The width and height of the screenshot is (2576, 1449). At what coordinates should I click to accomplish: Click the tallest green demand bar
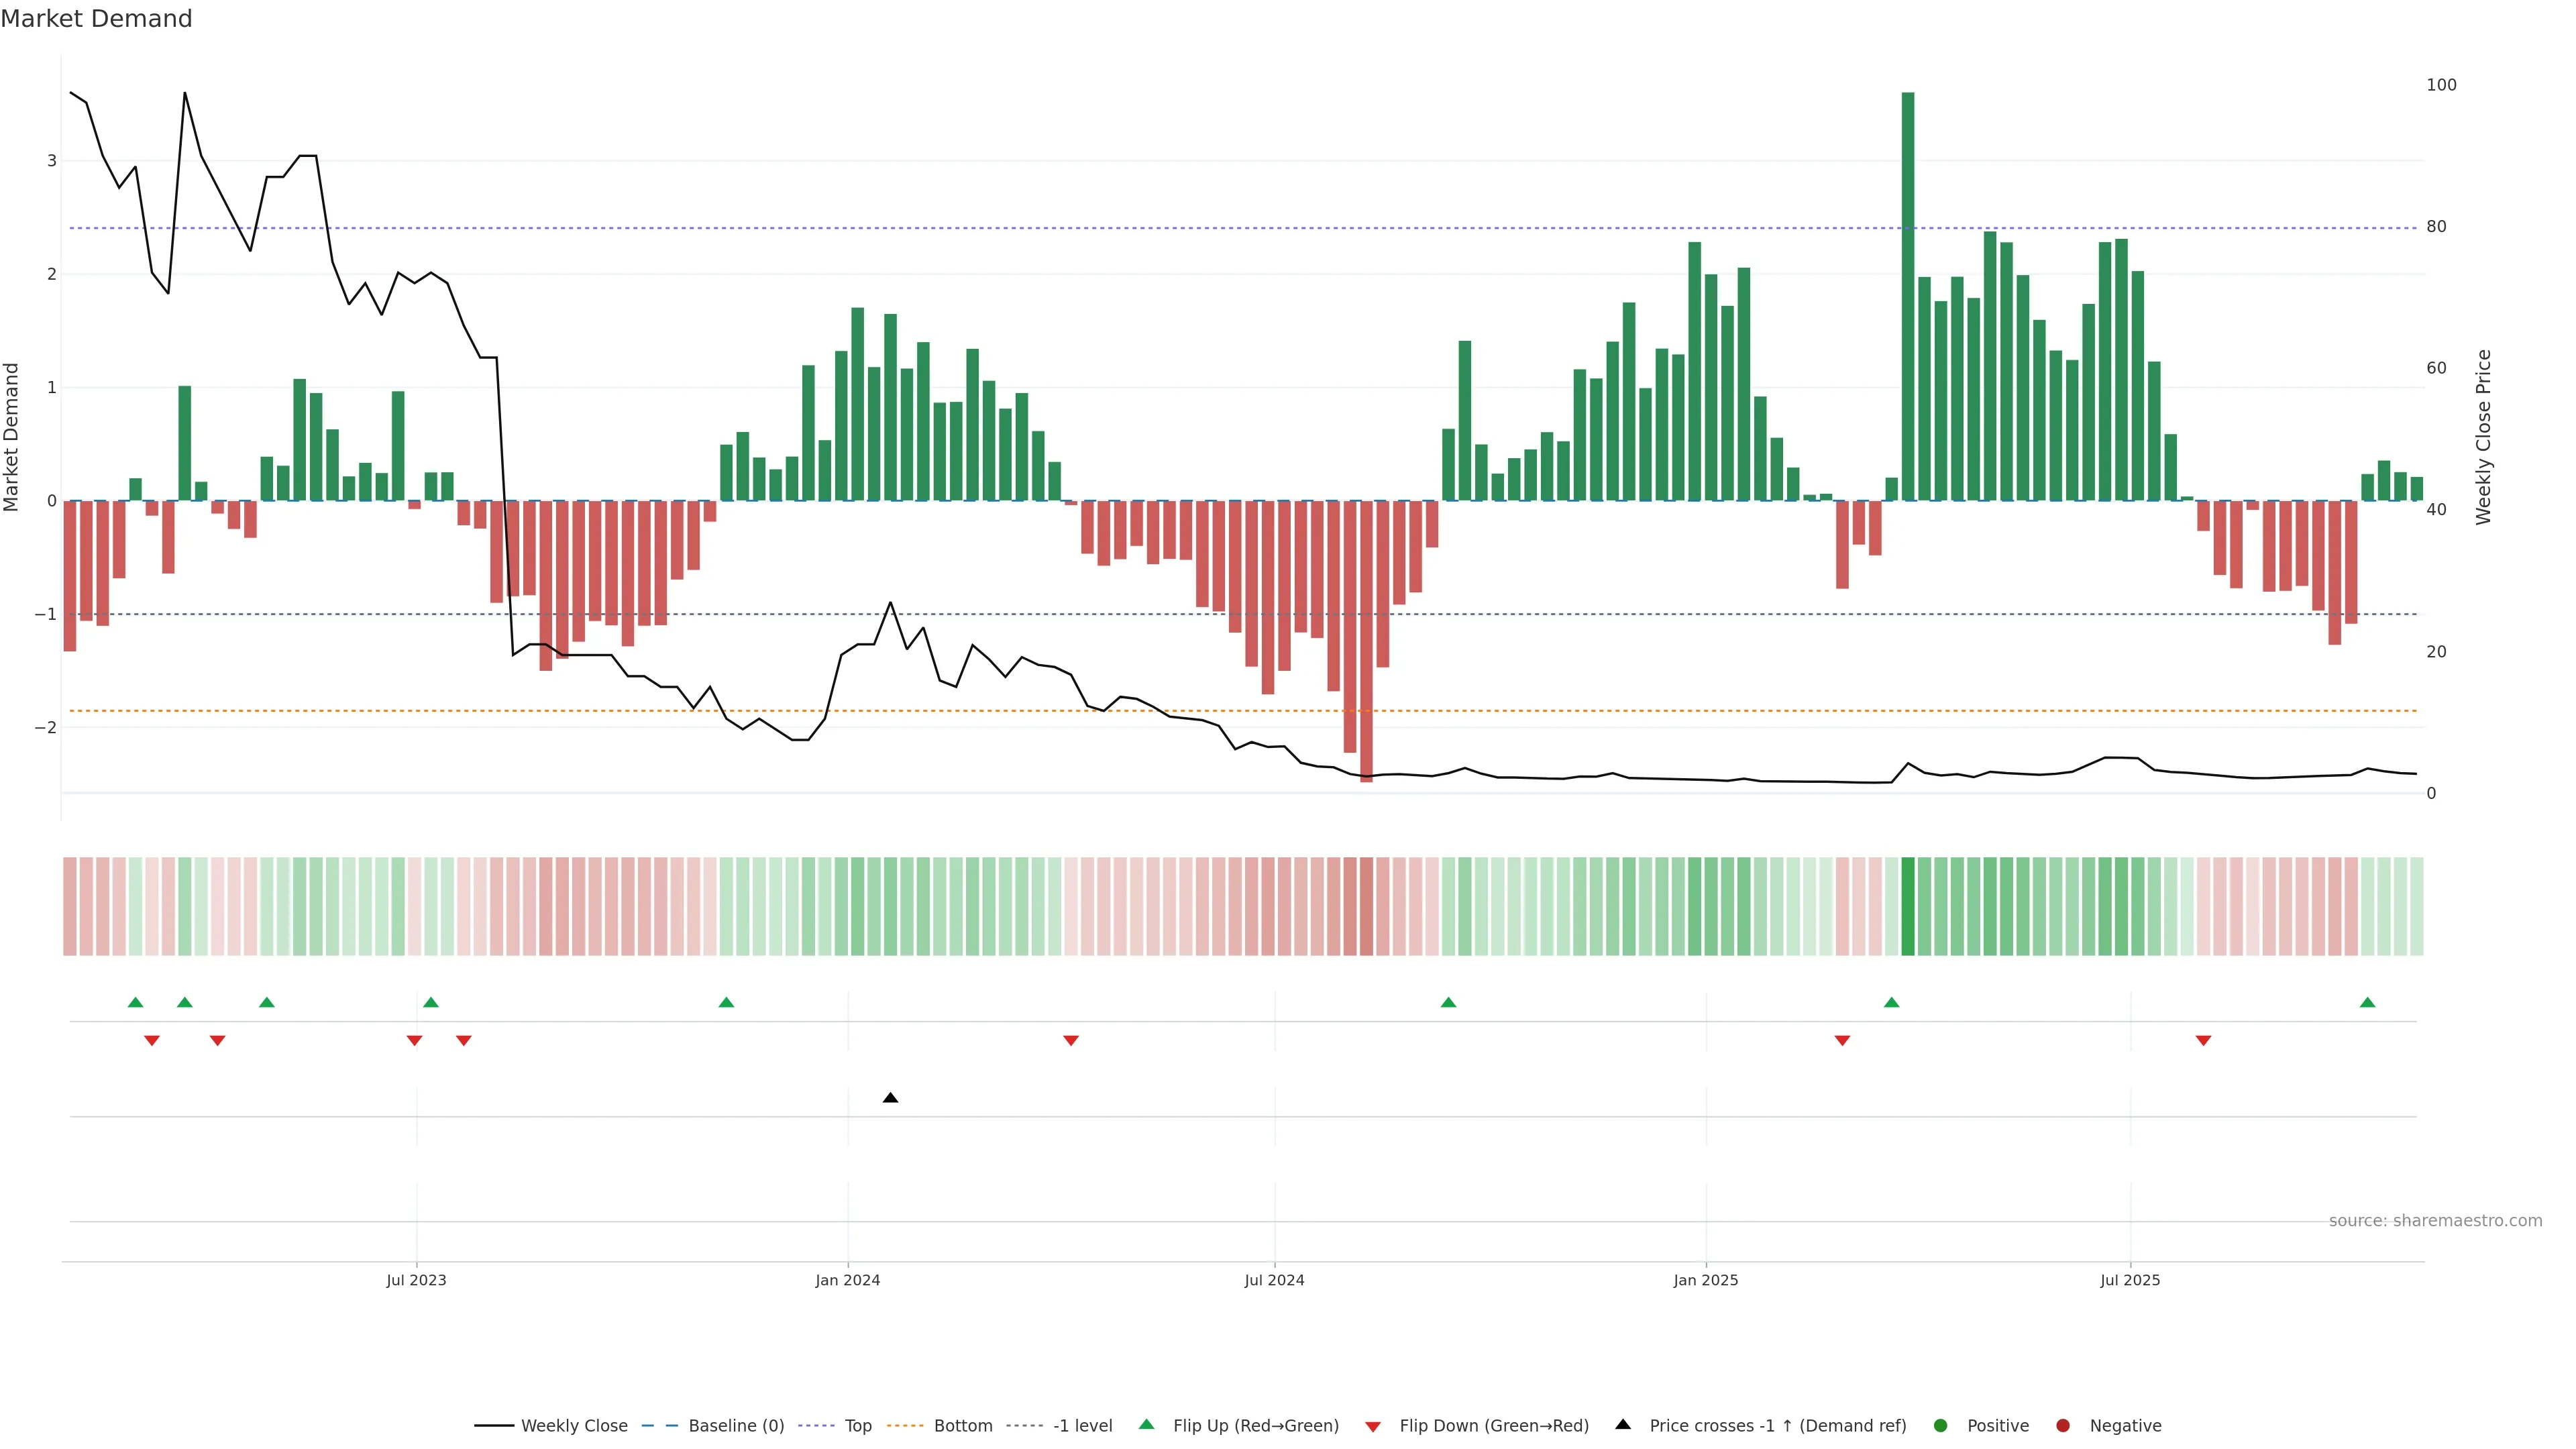click(1908, 296)
